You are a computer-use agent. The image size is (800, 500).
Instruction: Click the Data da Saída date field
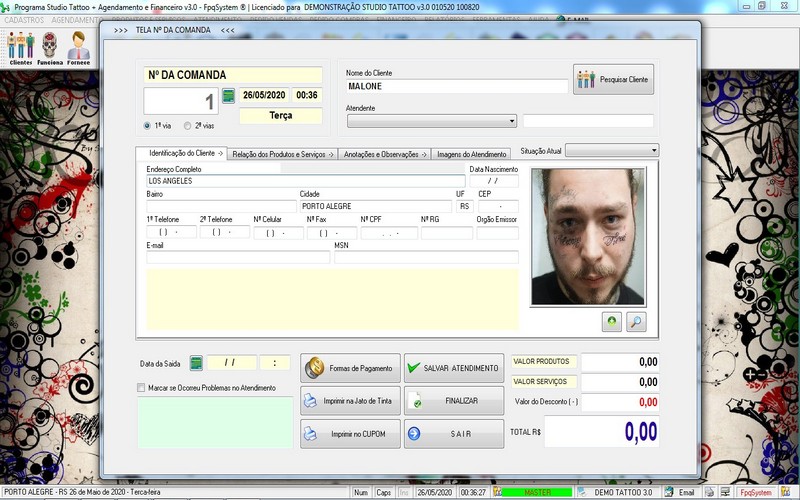[x=232, y=363]
